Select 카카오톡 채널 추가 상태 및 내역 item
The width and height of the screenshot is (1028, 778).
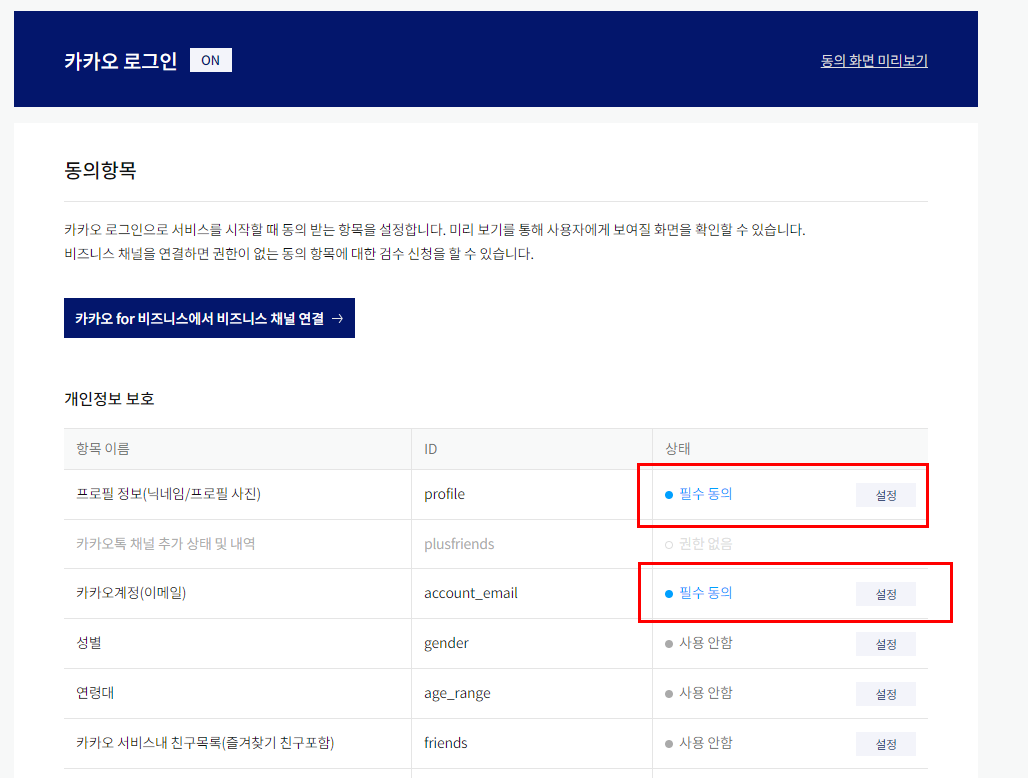(x=165, y=543)
